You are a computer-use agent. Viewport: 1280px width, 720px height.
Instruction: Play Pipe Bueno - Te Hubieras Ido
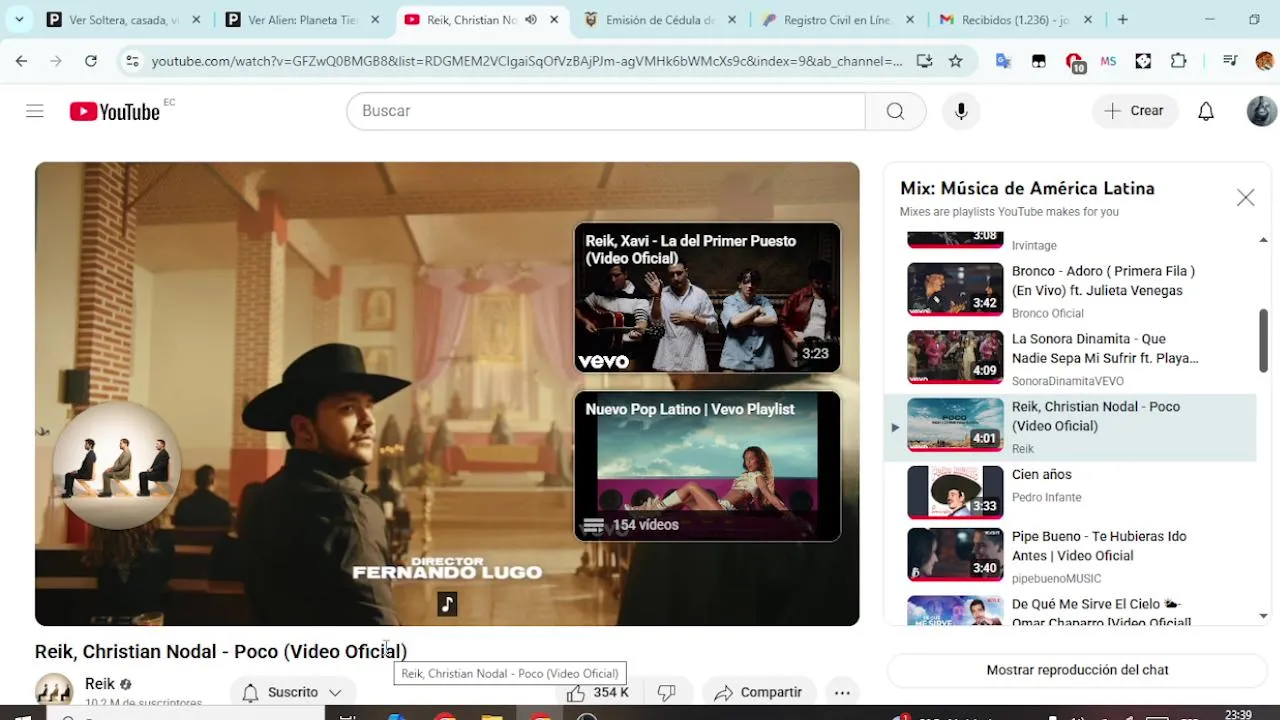[x=1070, y=555]
